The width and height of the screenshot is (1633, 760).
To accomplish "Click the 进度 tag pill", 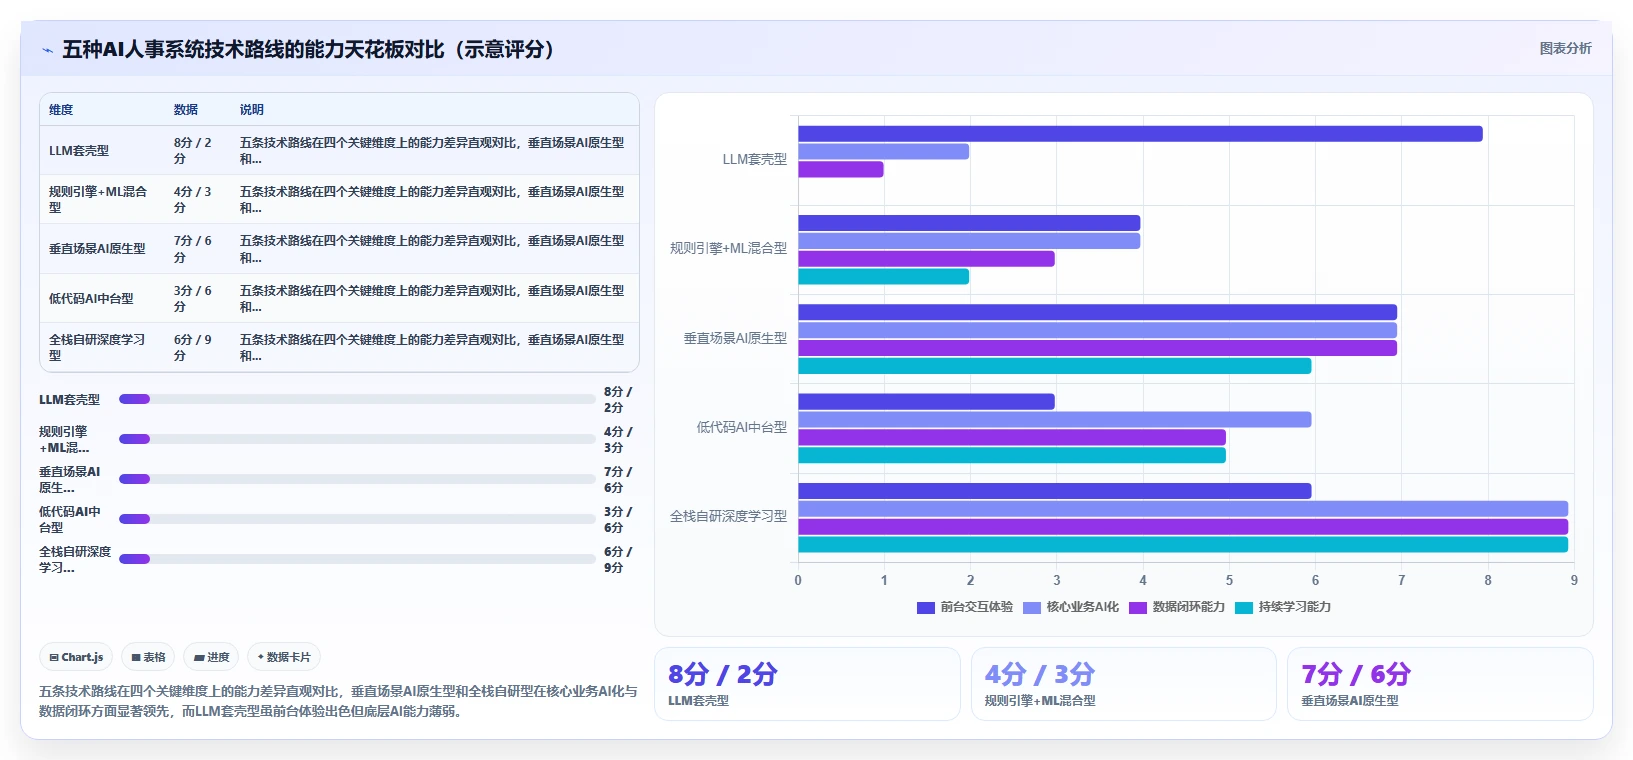I will pyautogui.click(x=211, y=657).
